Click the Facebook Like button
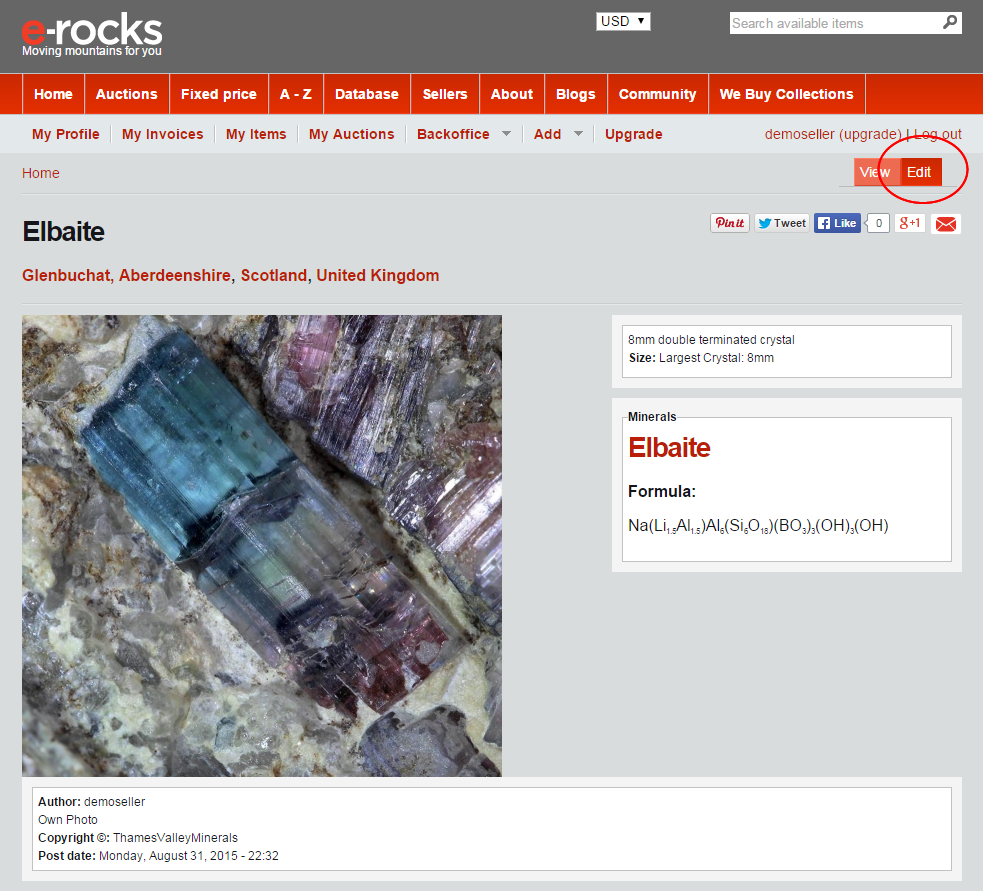The image size is (983, 891). (838, 223)
